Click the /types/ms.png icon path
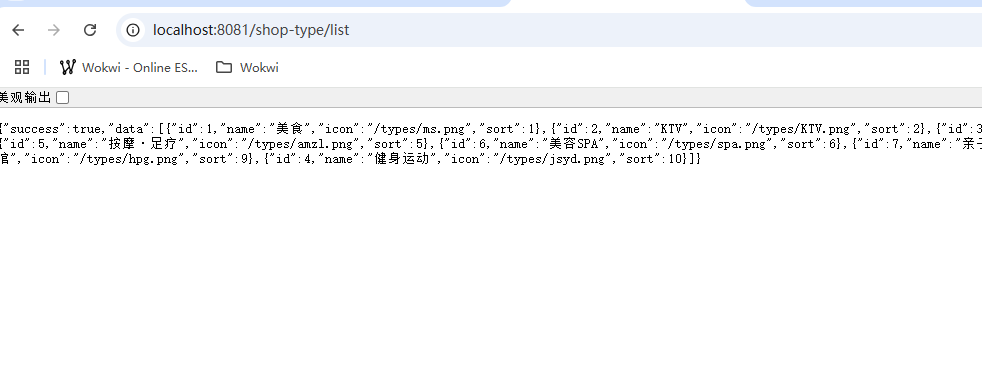This screenshot has width=982, height=371. coord(420,129)
